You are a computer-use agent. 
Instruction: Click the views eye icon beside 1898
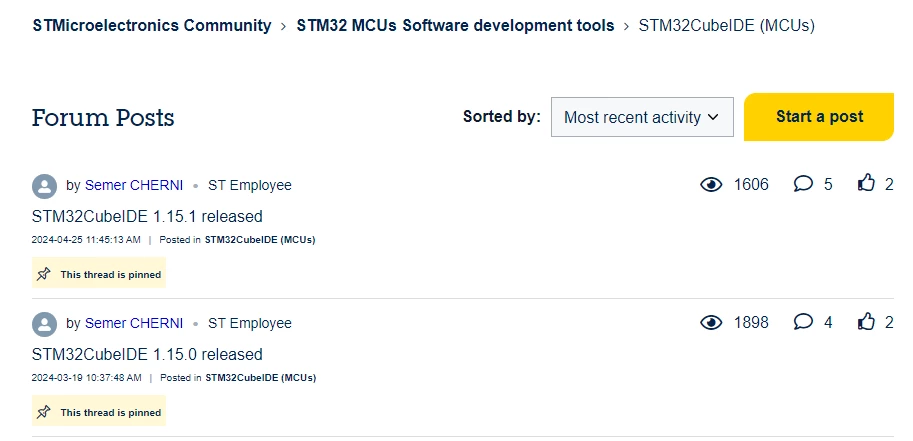(x=711, y=323)
